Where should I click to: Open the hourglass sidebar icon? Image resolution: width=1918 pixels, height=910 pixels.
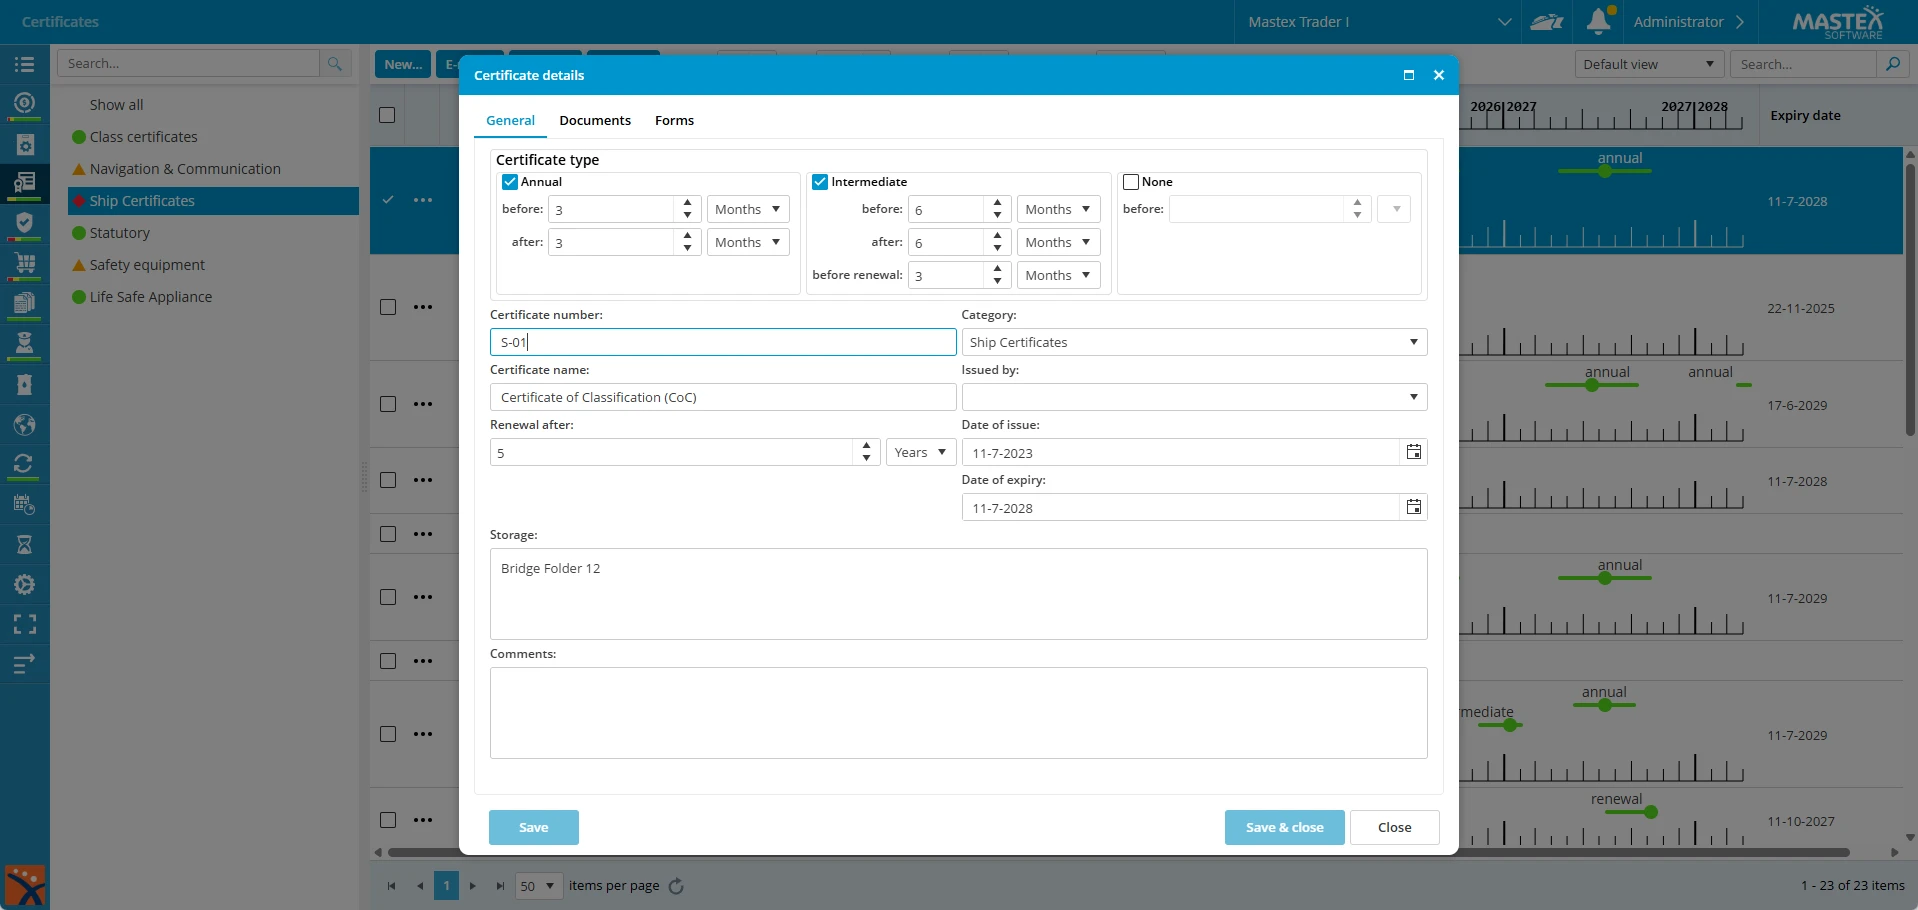(x=24, y=544)
